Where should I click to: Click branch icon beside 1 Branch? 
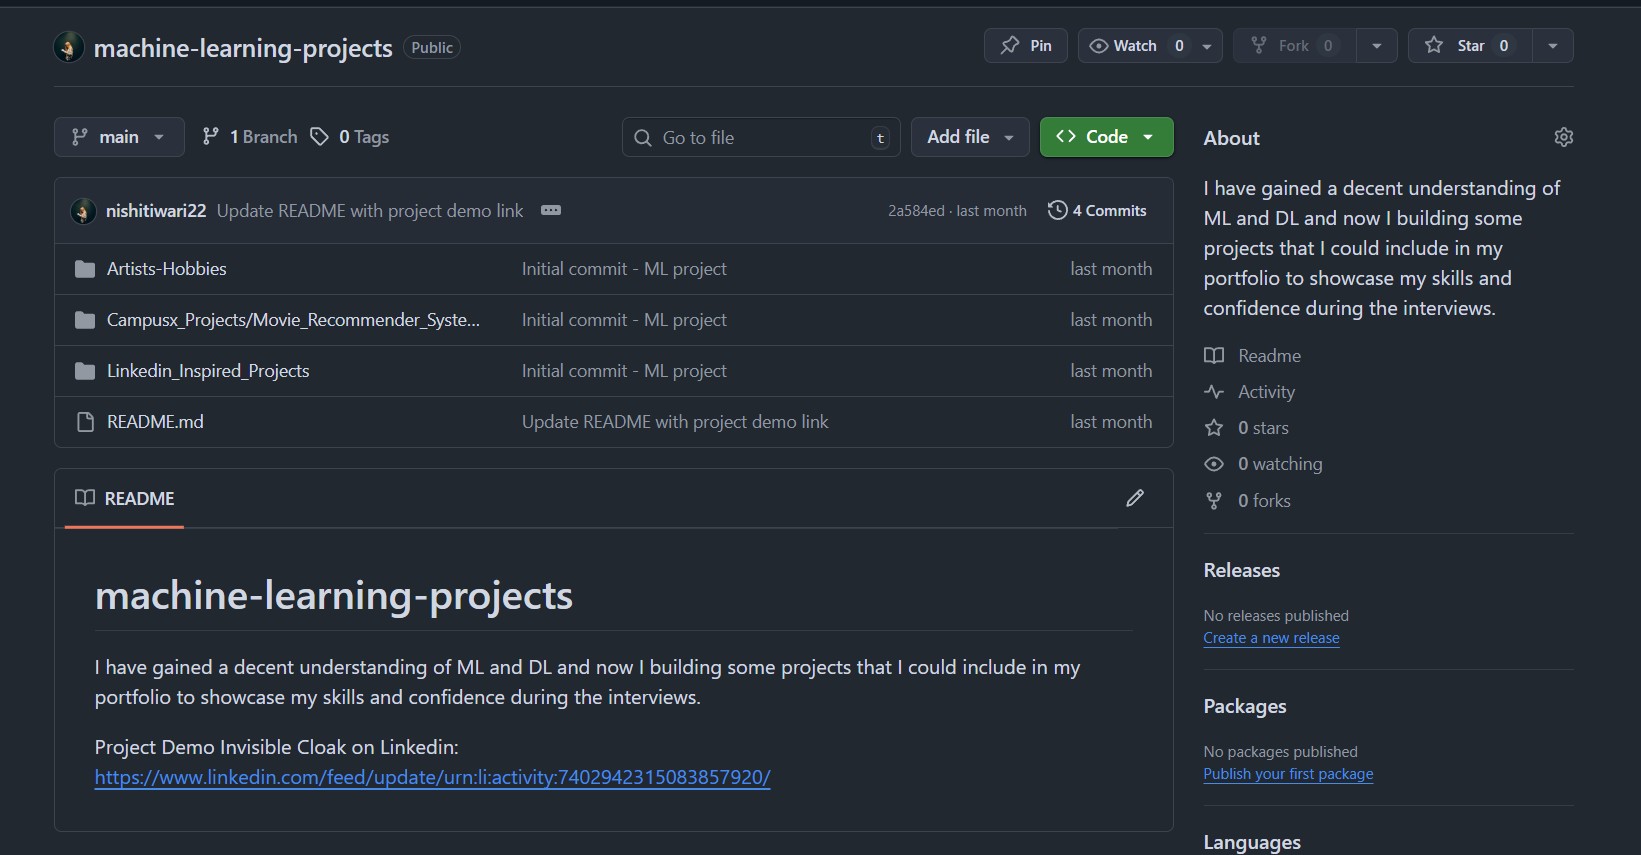[x=210, y=137]
